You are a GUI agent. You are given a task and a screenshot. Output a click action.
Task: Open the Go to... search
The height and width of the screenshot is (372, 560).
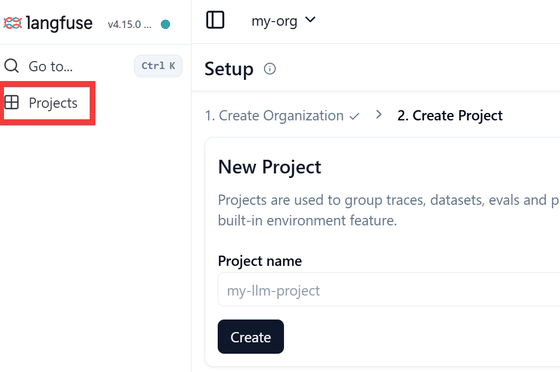pos(51,66)
